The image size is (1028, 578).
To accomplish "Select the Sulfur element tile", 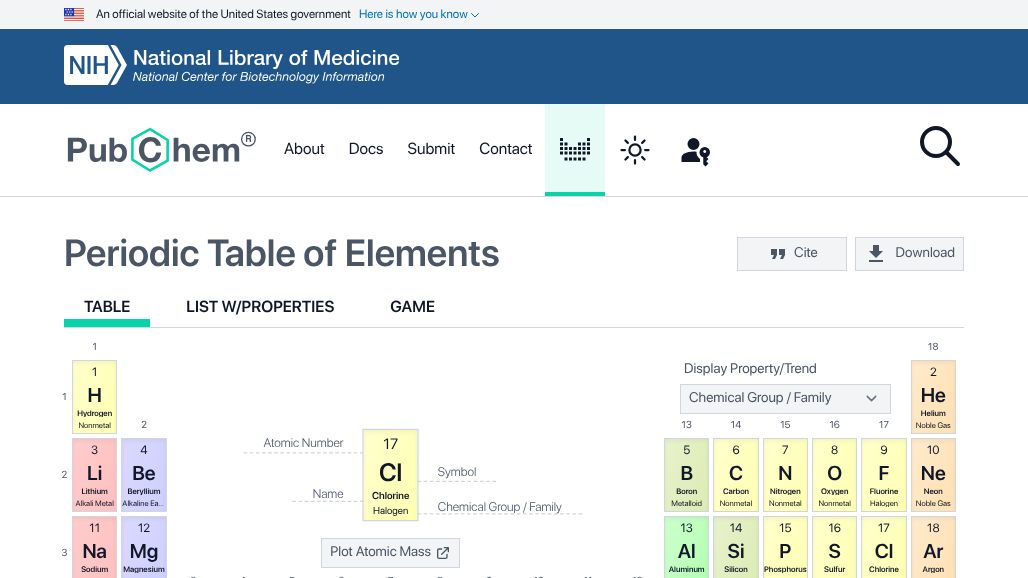I will coord(834,547).
